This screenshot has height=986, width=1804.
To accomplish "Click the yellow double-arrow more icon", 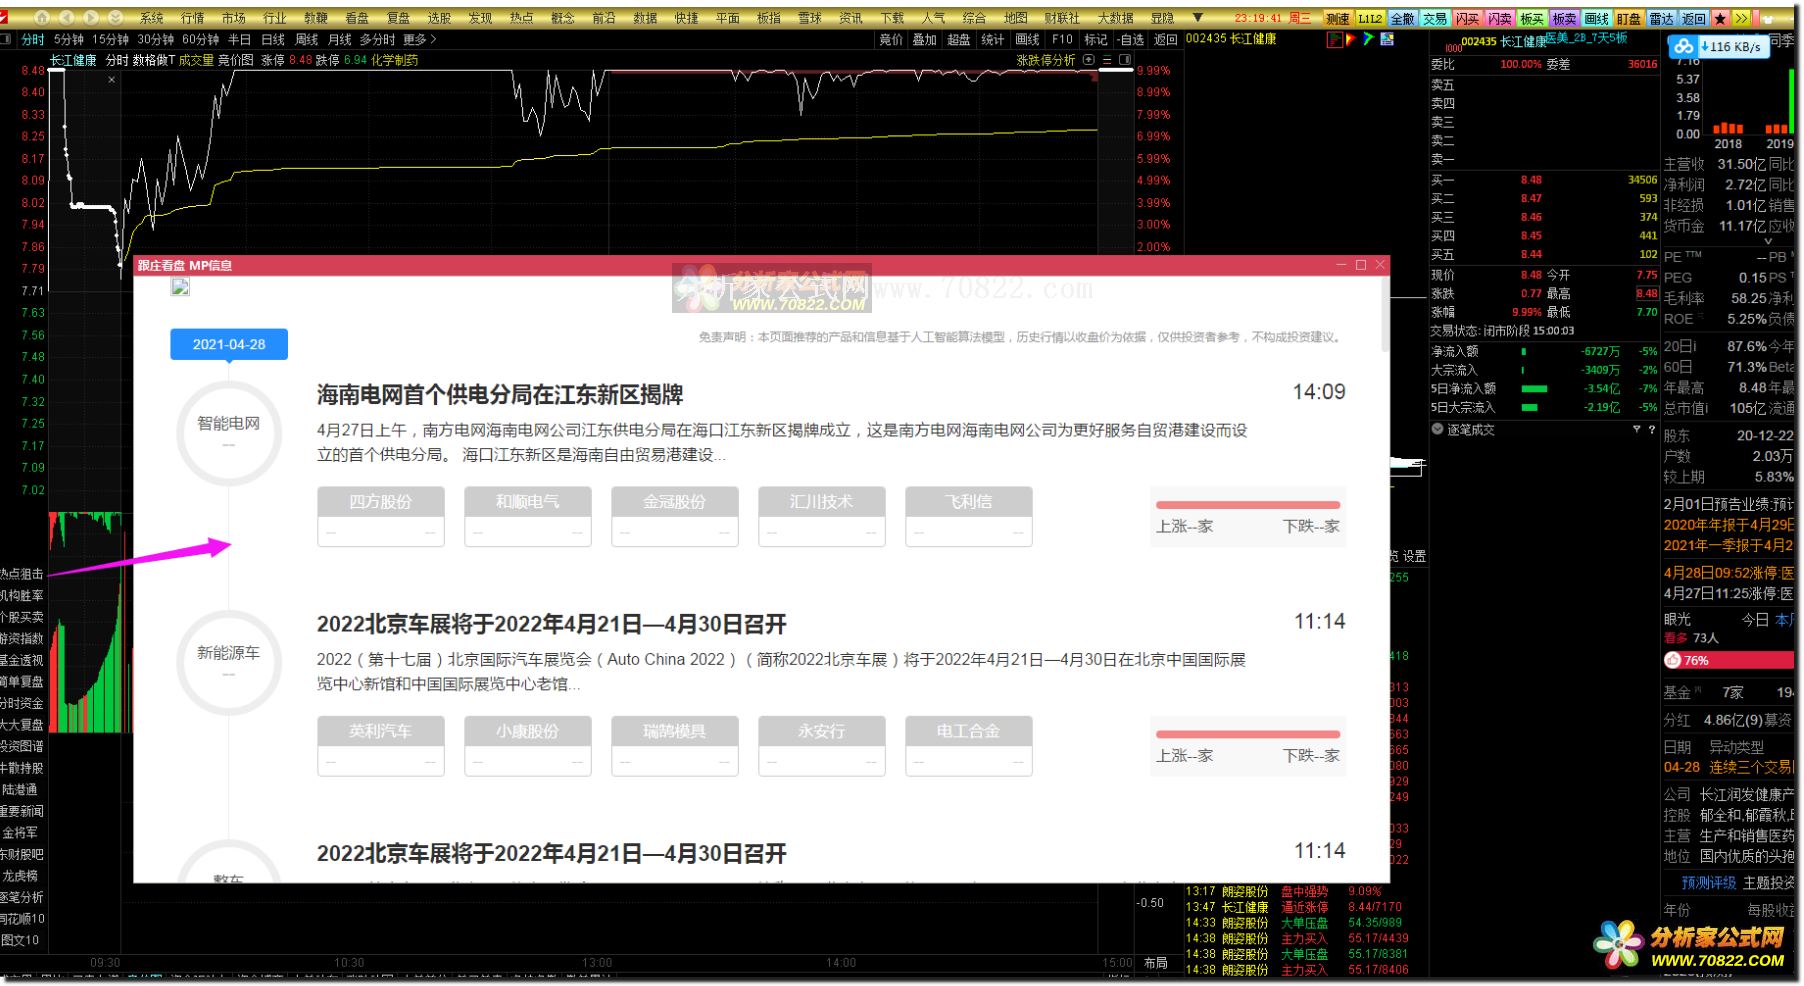I will (1741, 18).
